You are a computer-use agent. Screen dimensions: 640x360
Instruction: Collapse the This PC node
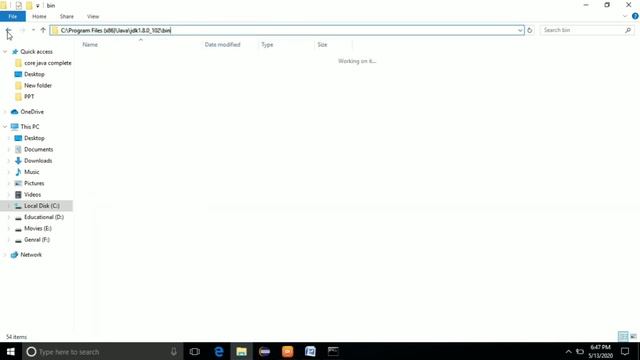pos(5,127)
